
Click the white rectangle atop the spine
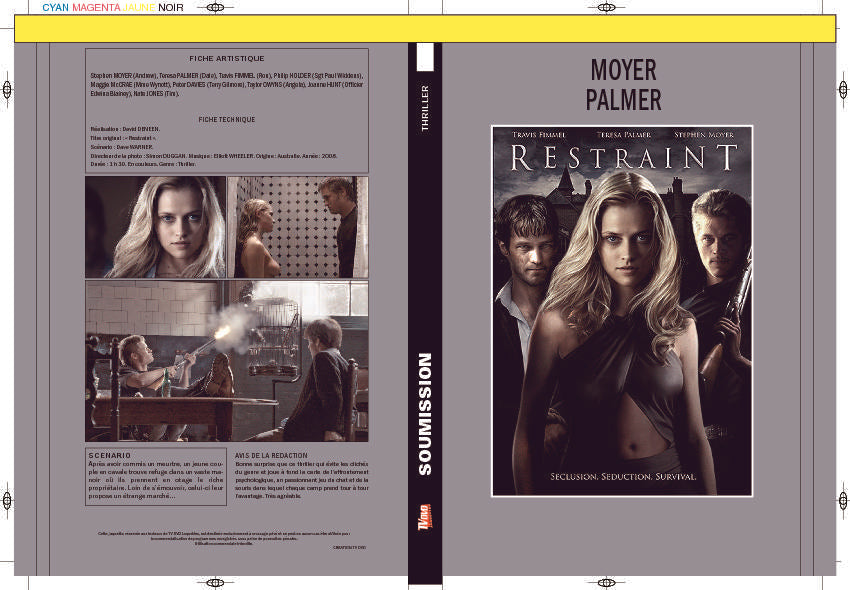click(x=425, y=57)
